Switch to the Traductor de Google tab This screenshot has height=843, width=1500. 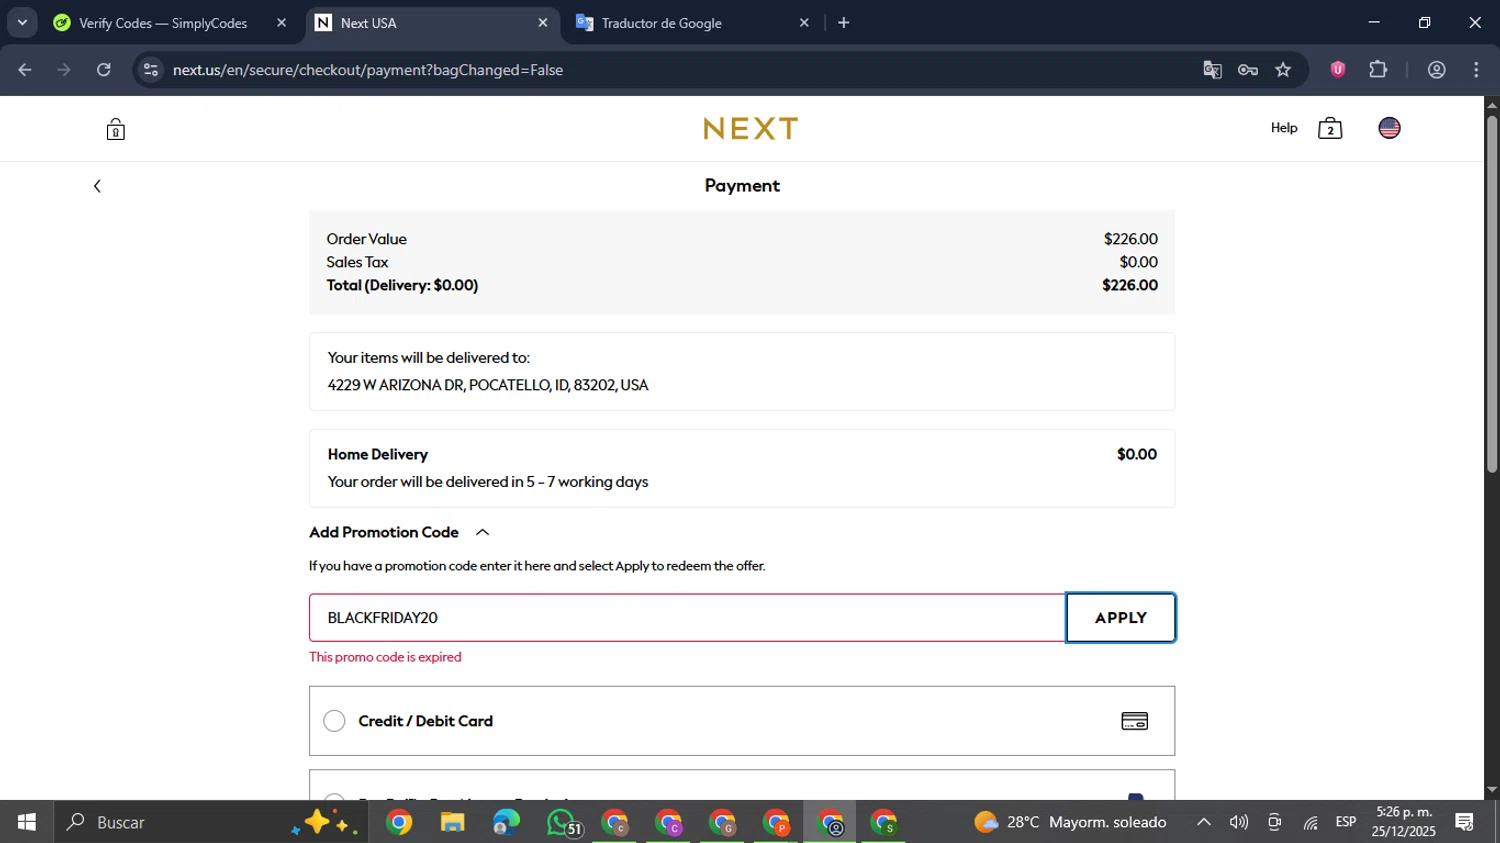pos(693,23)
